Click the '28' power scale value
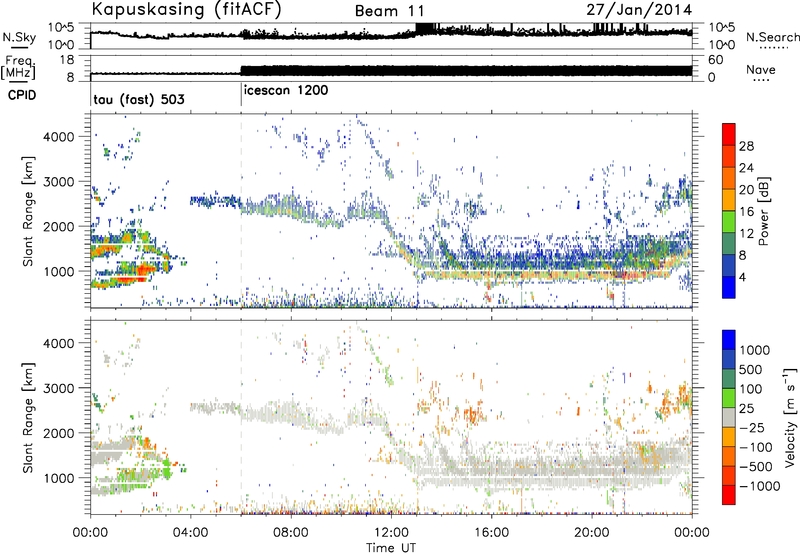The width and height of the screenshot is (800, 554). (746, 146)
